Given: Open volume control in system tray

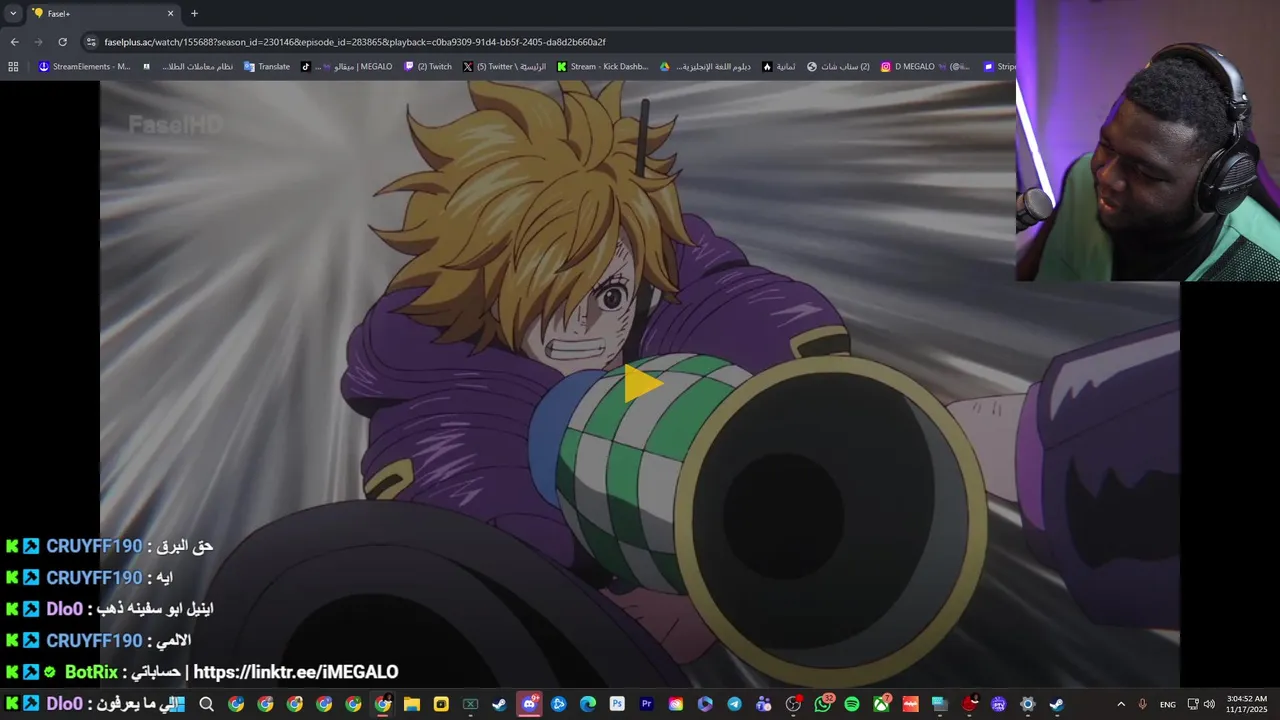Looking at the screenshot, I should pos(1209,704).
